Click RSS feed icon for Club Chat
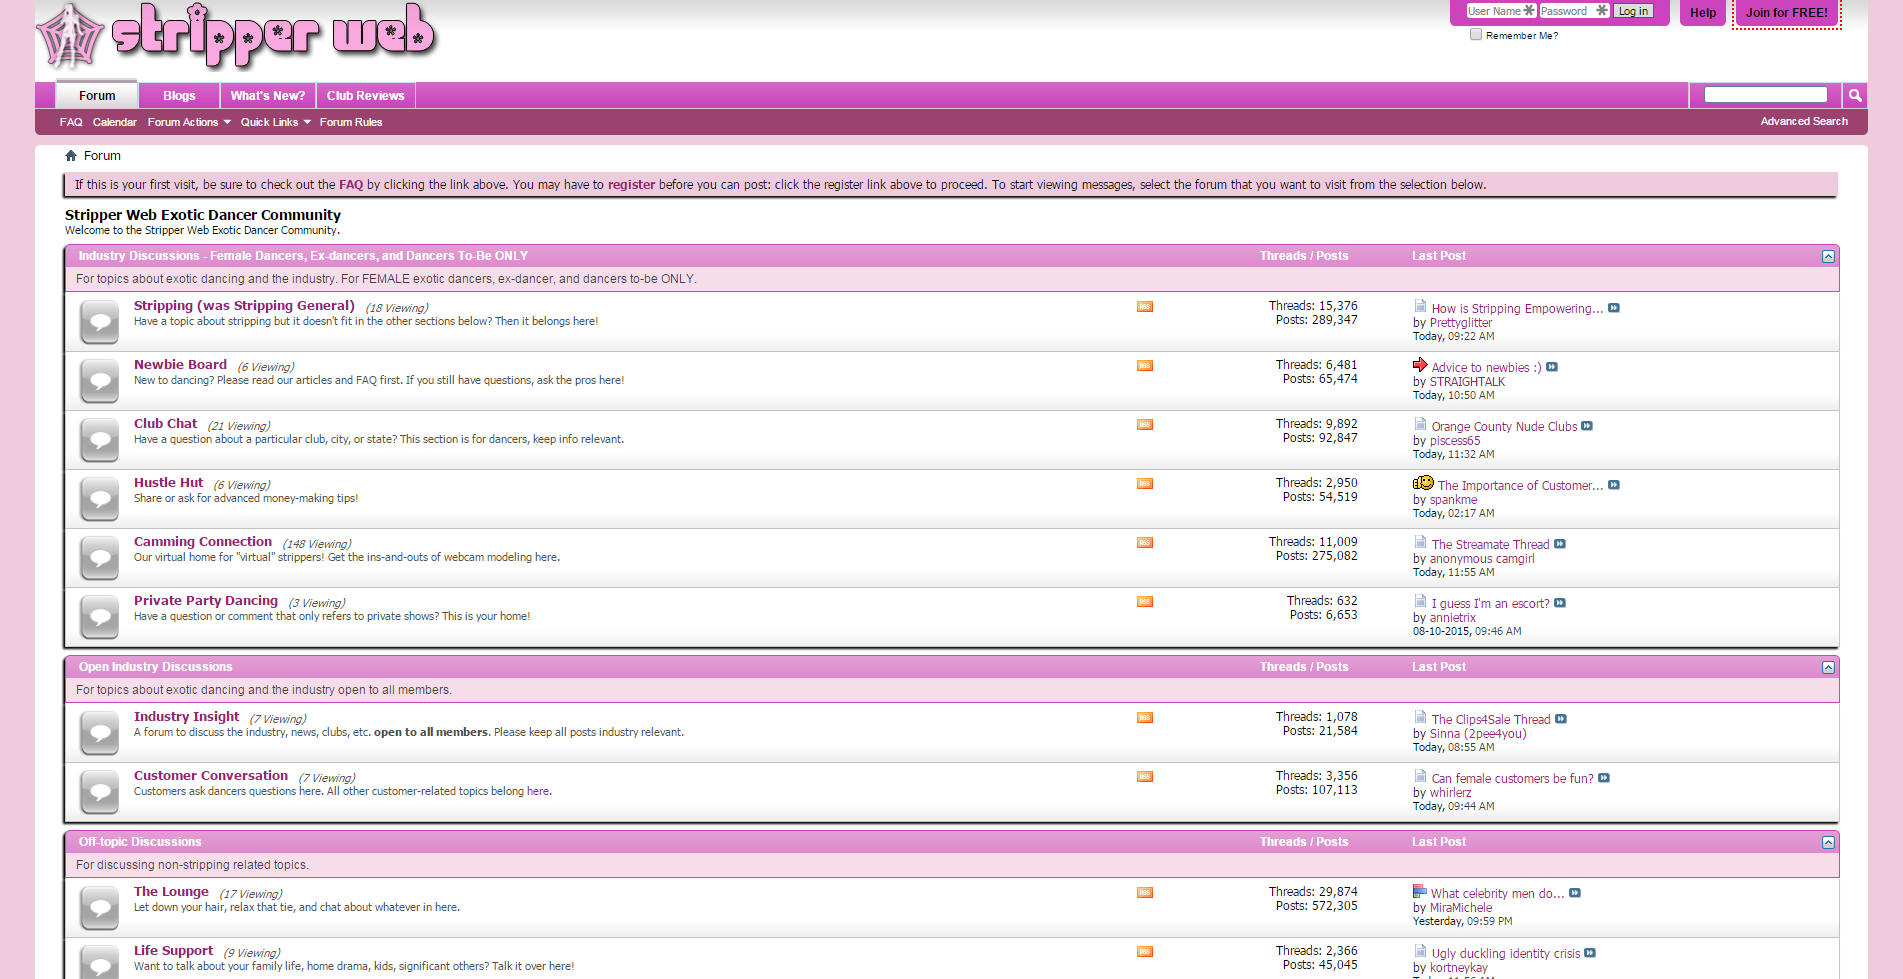1903x979 pixels. pos(1145,425)
